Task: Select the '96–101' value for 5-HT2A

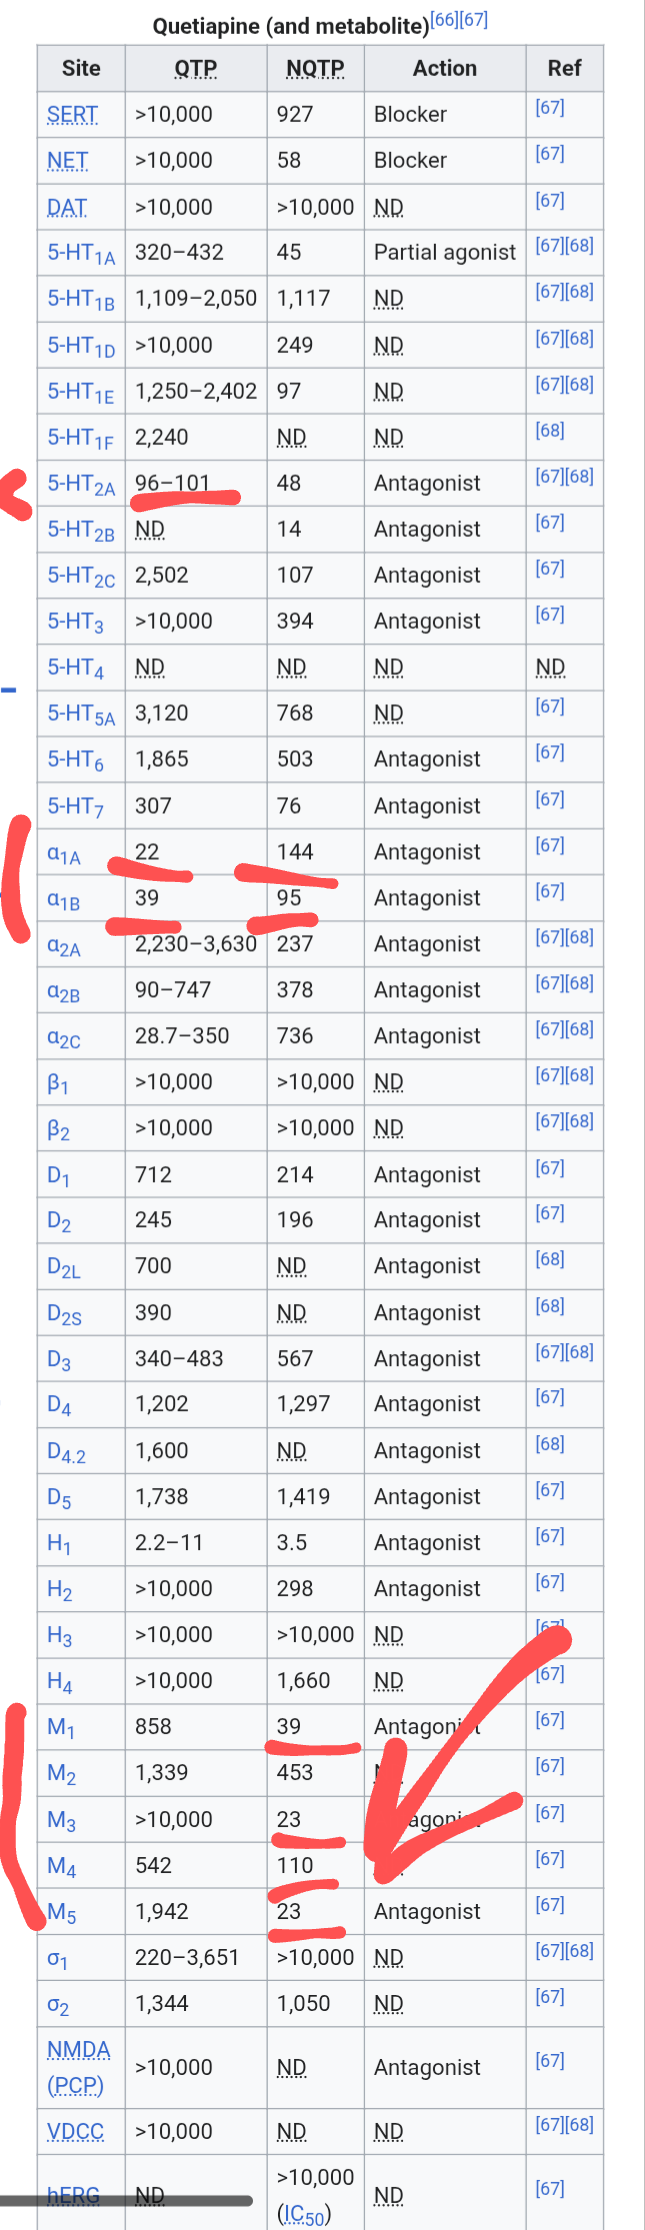Action: point(173,483)
